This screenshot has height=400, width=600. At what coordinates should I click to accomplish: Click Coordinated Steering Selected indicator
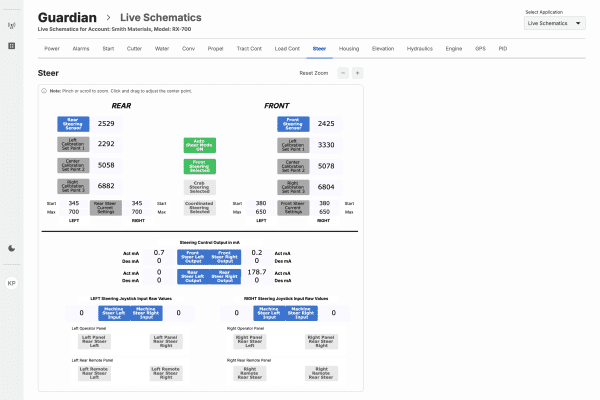click(200, 208)
